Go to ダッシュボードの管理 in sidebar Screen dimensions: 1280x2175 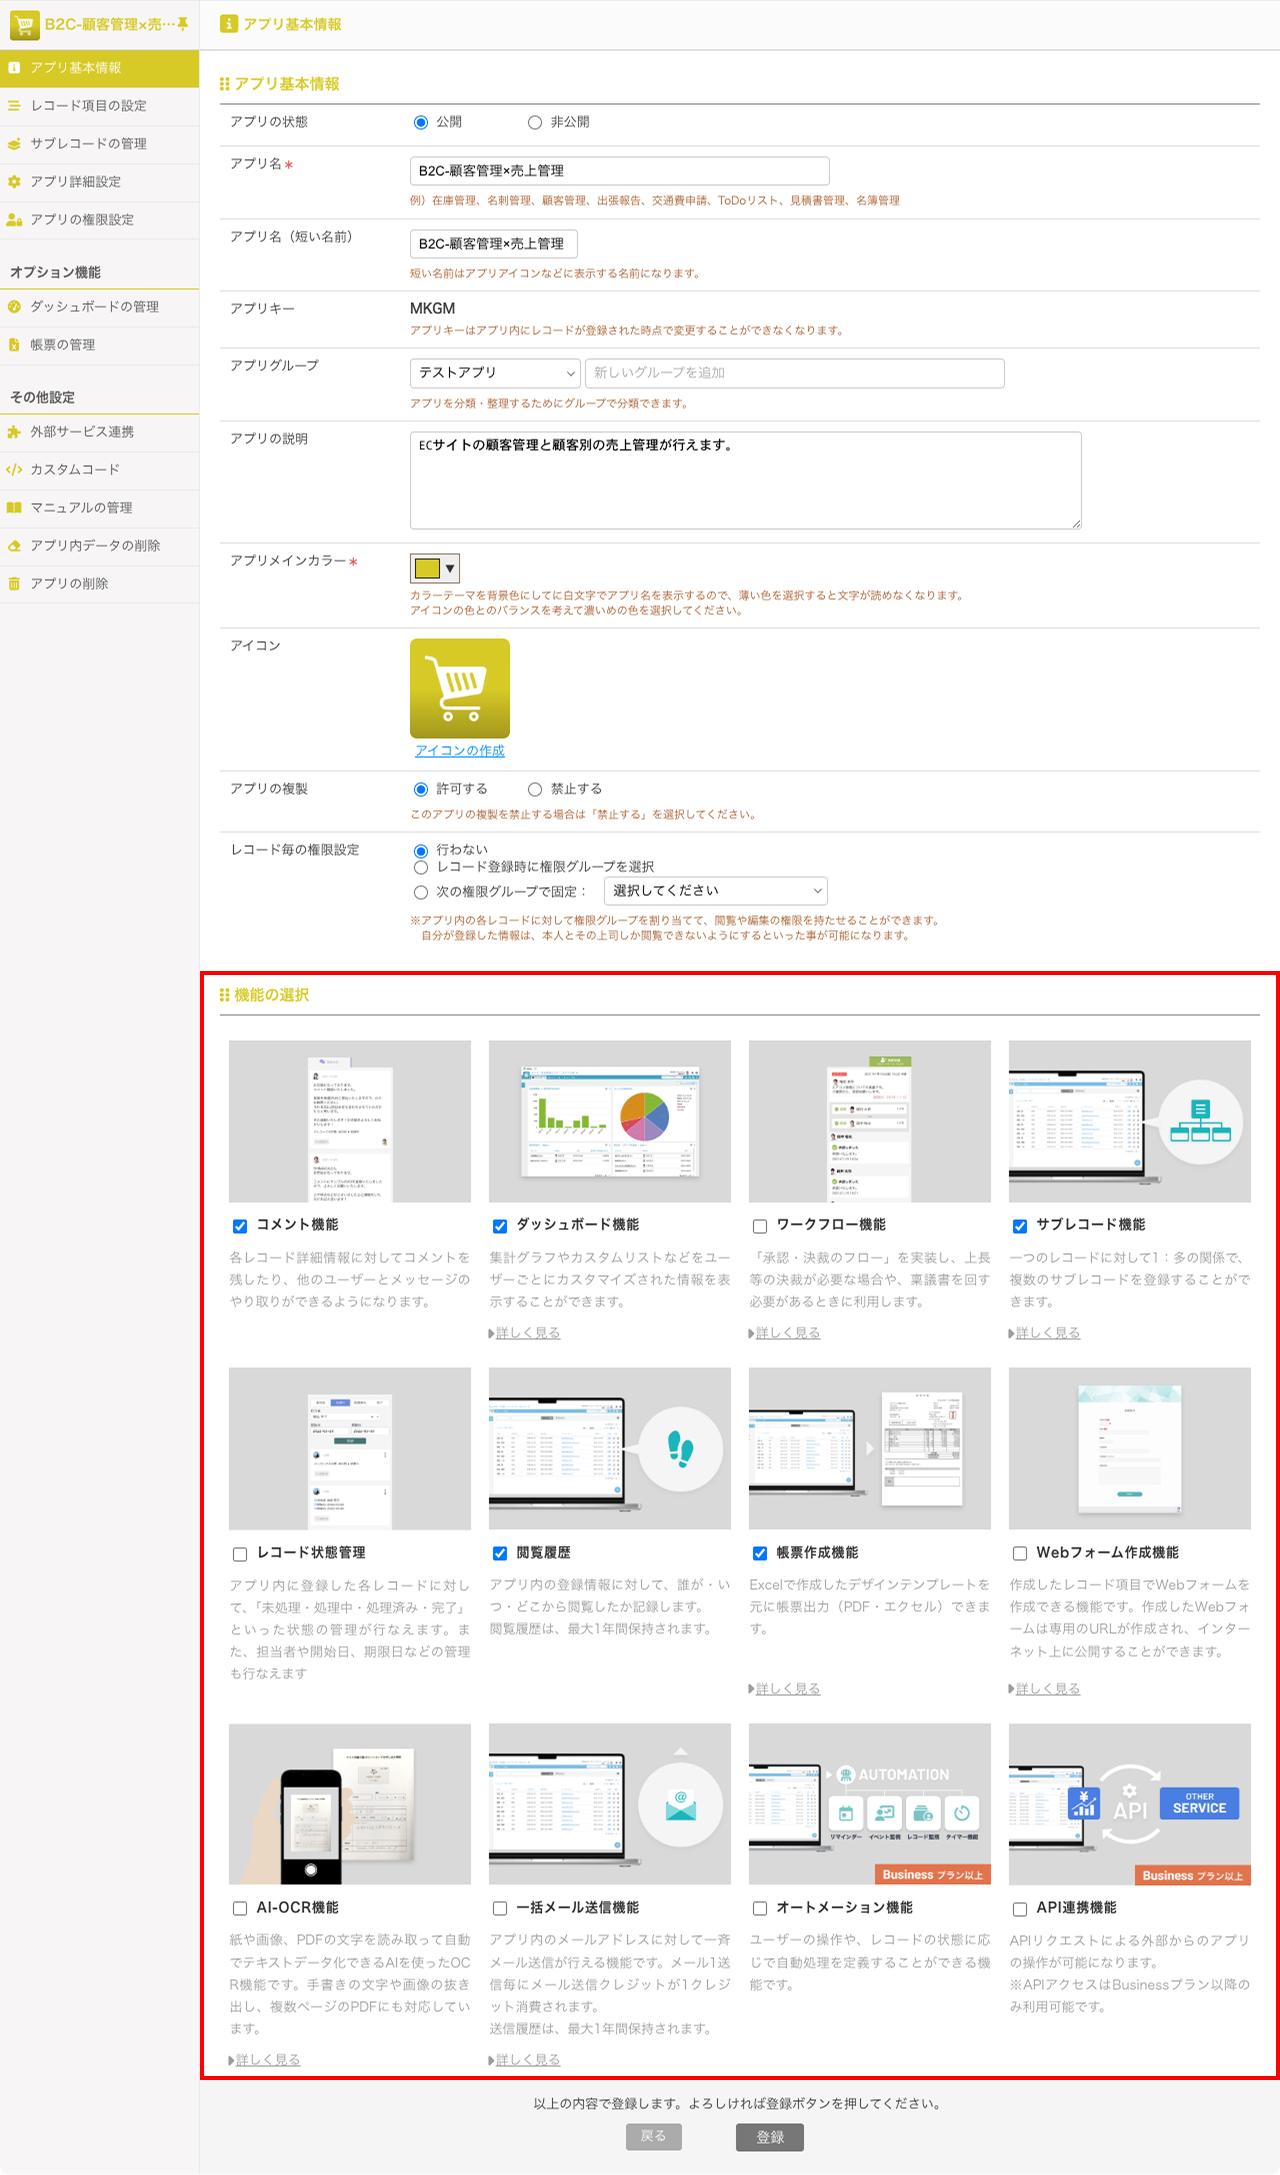94,307
